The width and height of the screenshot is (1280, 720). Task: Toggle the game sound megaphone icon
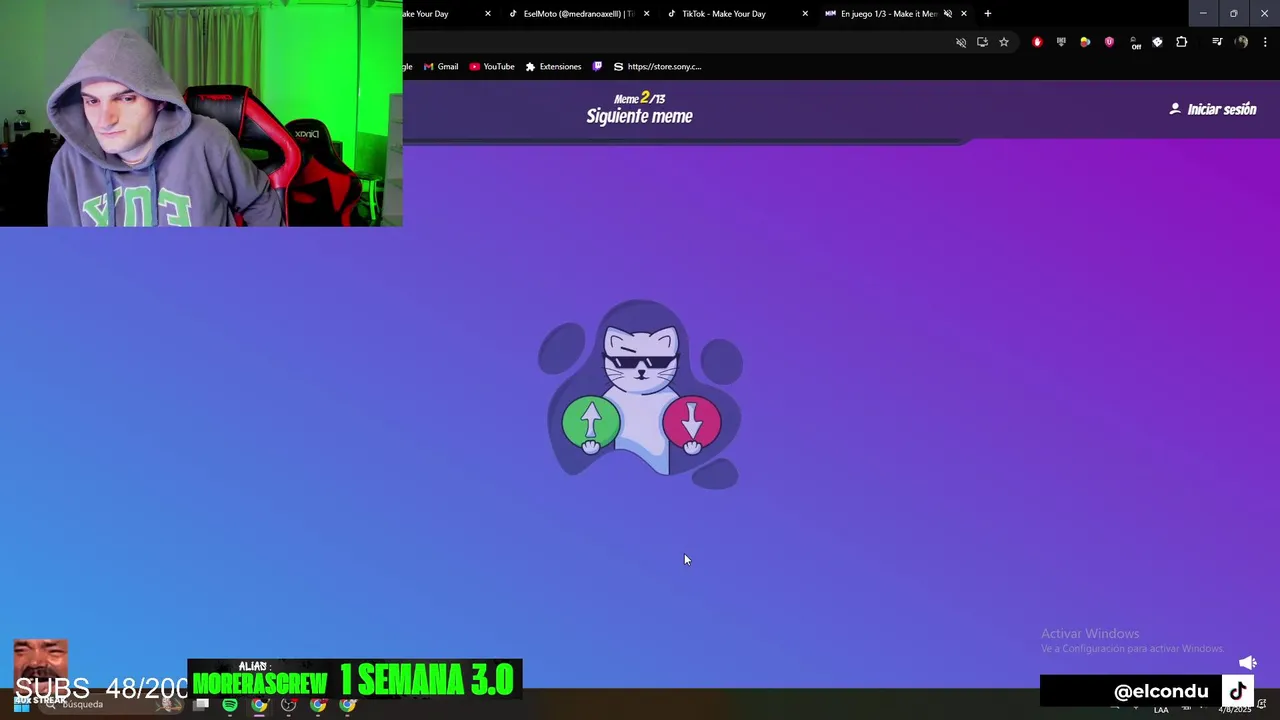coord(1247,663)
